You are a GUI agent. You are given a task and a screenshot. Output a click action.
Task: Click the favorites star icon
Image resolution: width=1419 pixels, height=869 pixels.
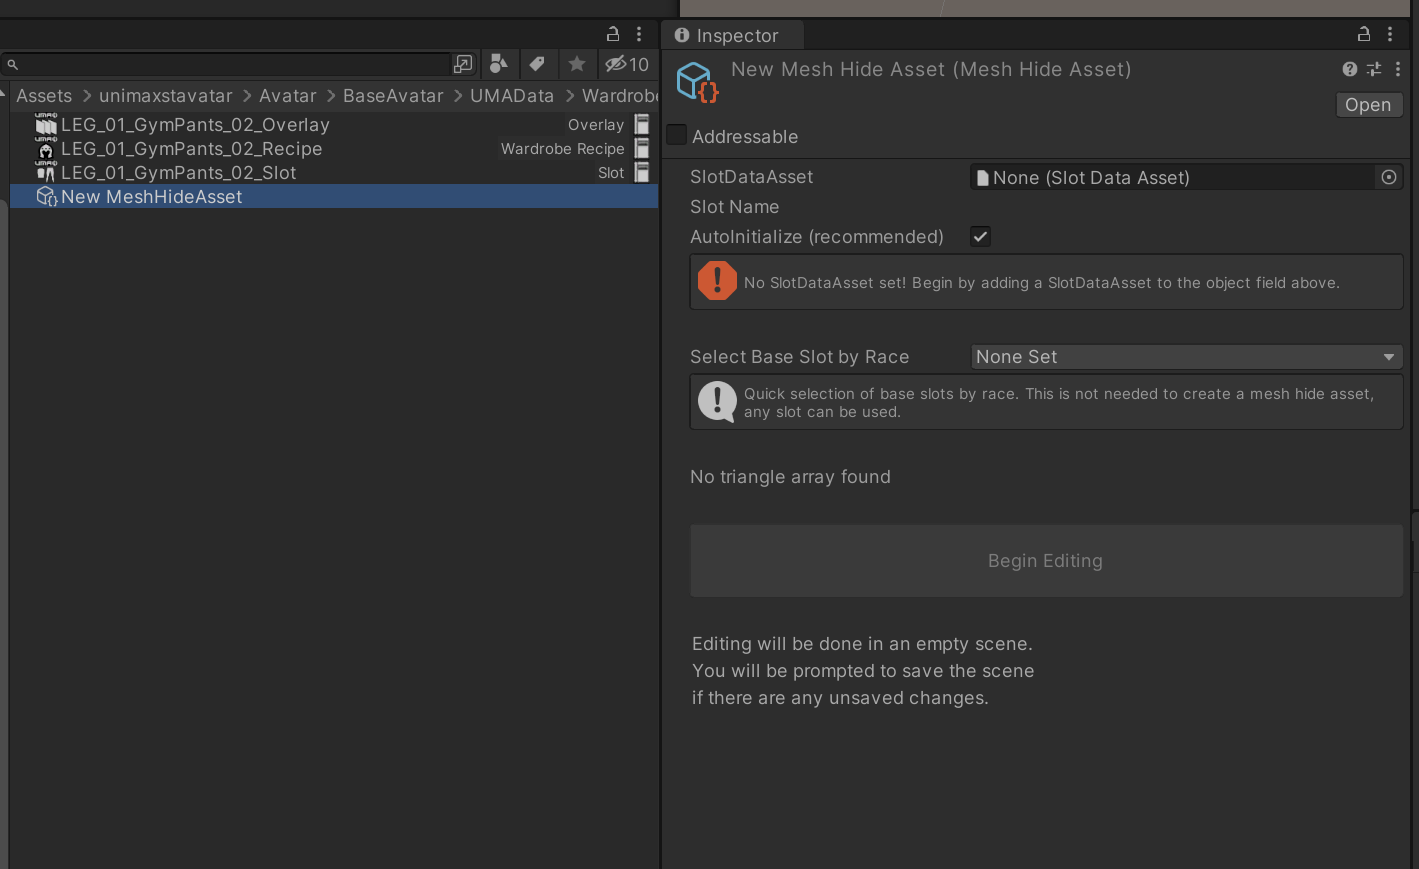click(x=577, y=64)
